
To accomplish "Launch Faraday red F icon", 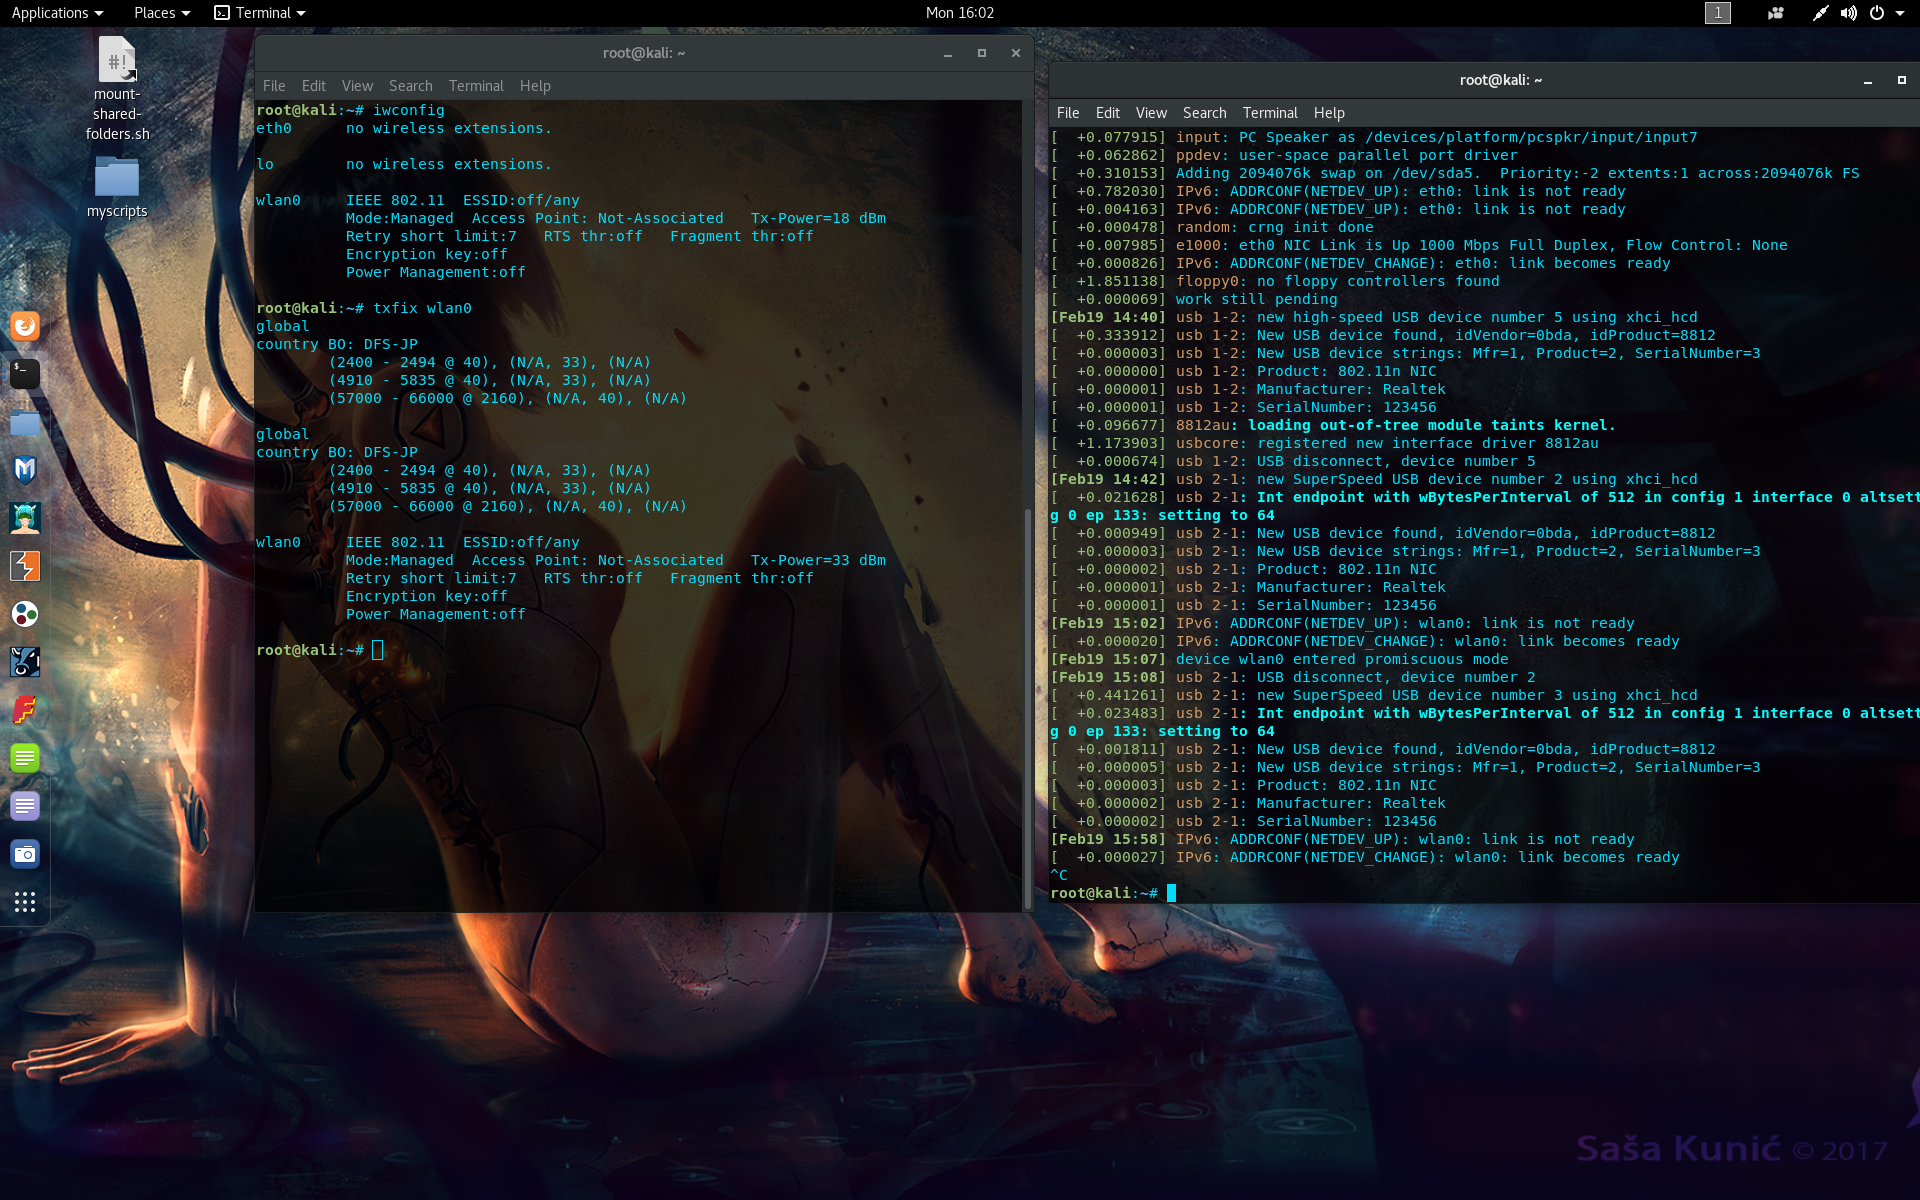I will click(x=25, y=710).
